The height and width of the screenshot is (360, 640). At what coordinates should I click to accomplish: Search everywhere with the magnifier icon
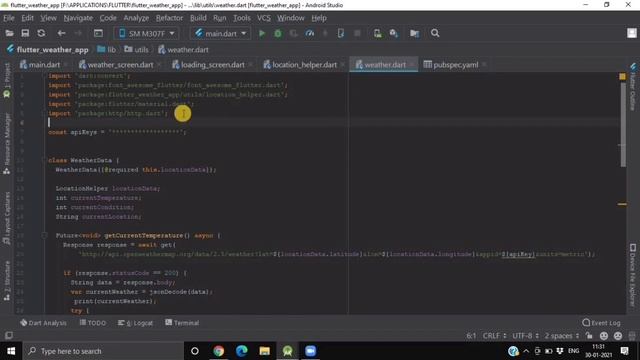pos(435,33)
